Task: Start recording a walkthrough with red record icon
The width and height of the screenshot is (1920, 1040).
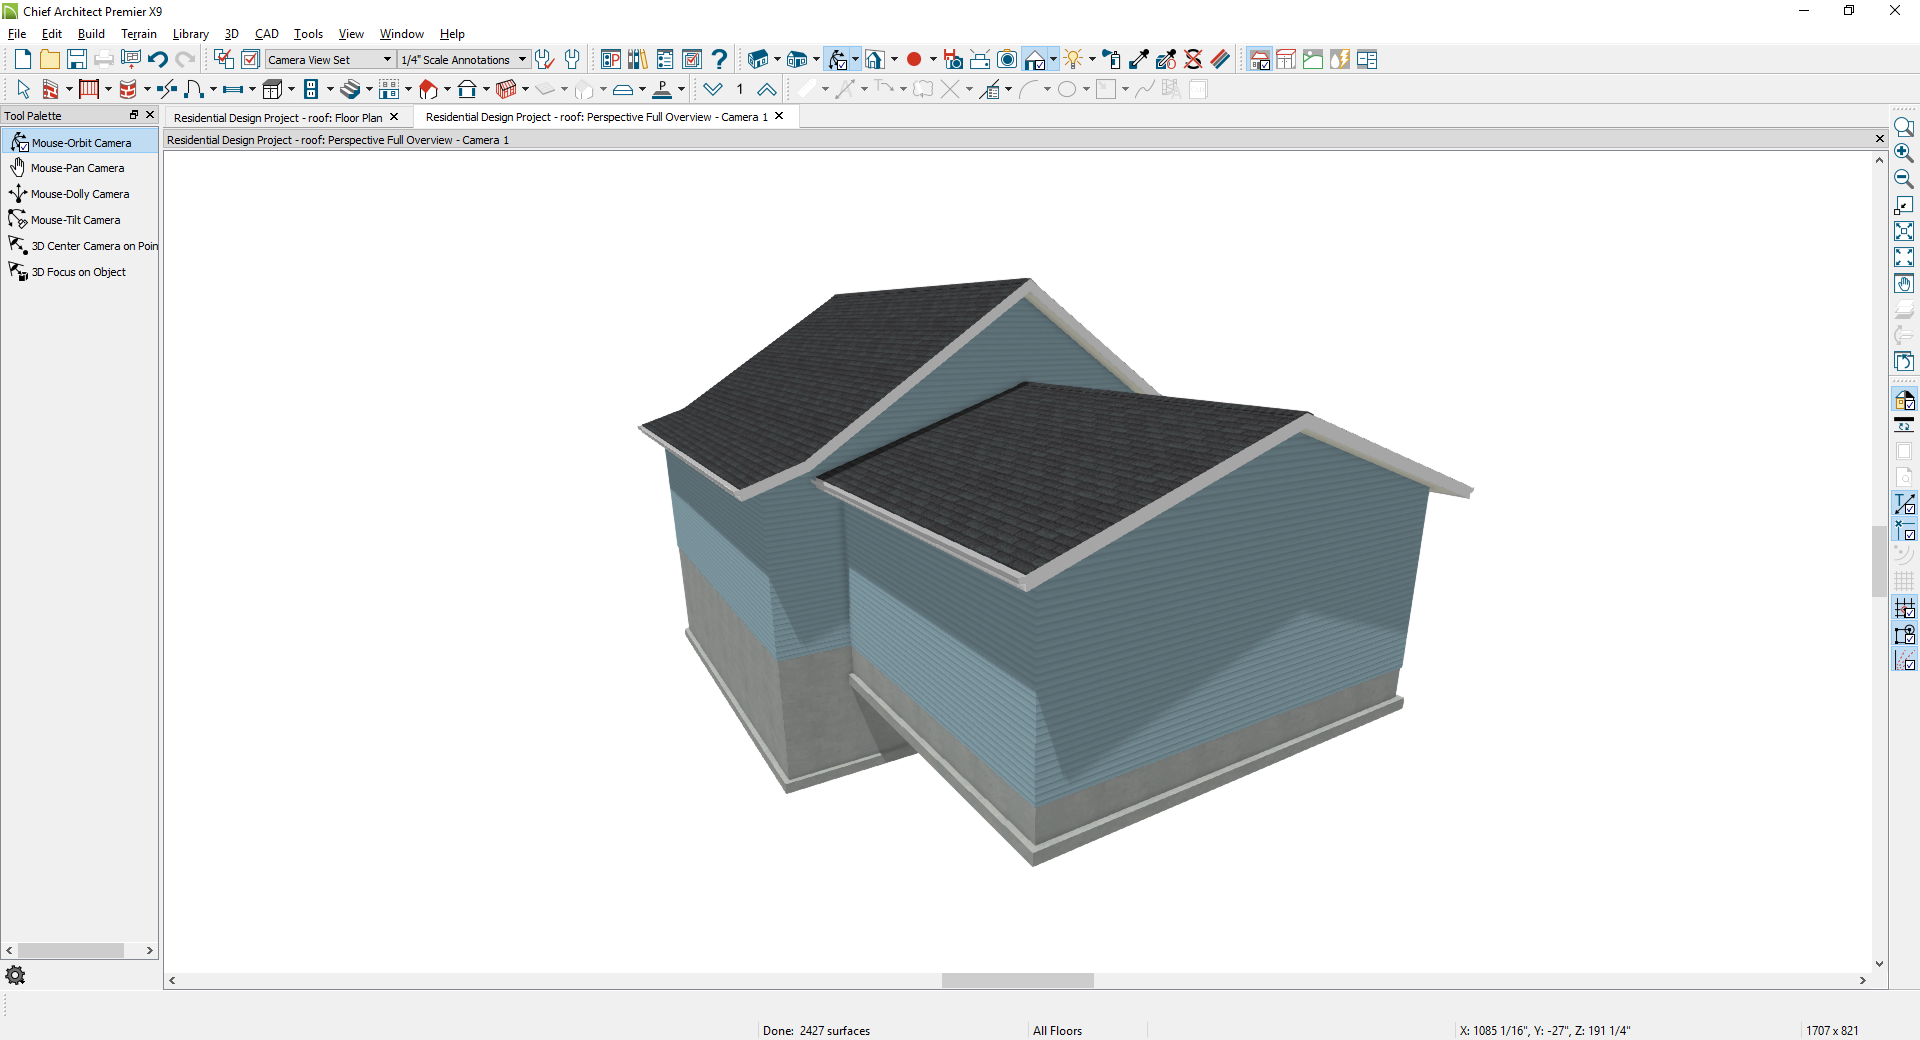Action: [915, 60]
